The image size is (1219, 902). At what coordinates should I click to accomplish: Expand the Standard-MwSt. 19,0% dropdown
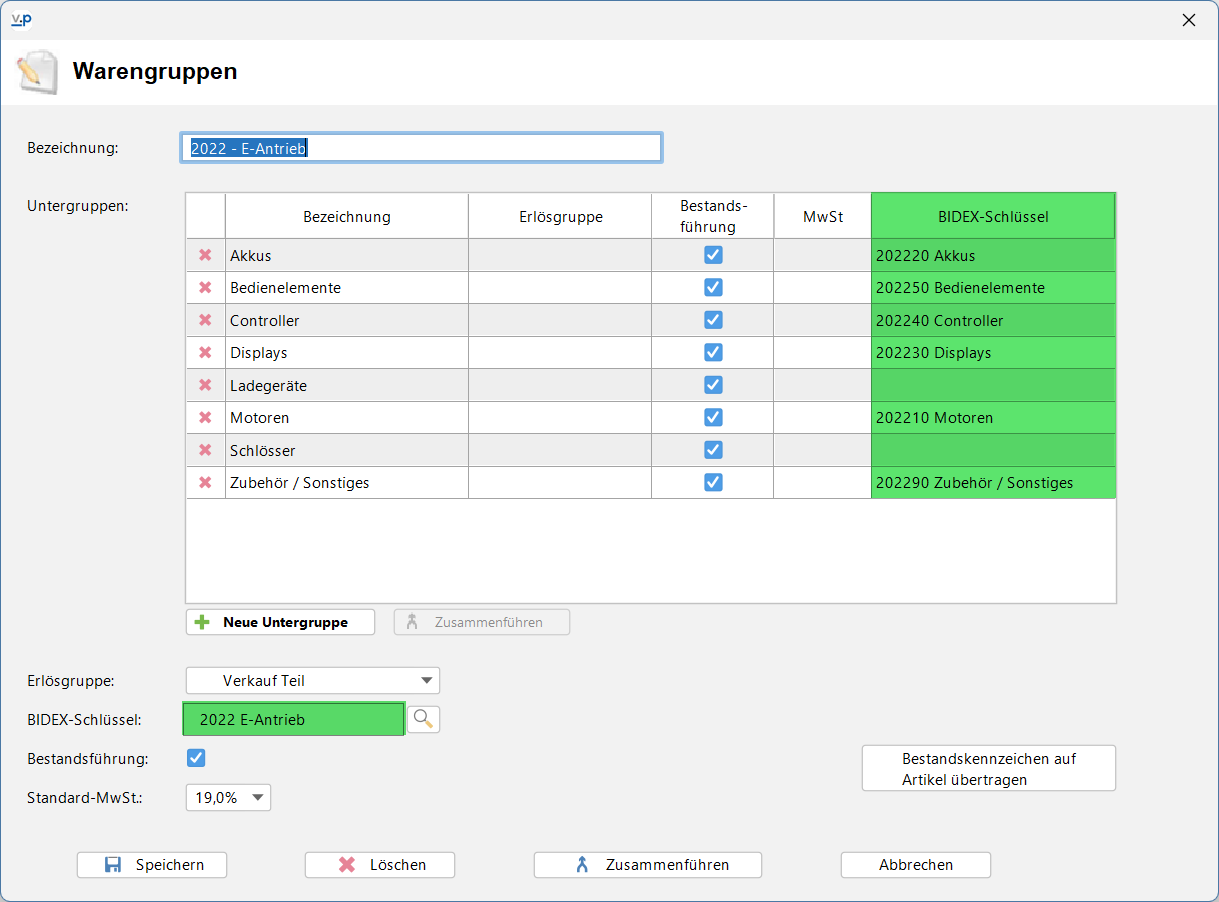coord(228,797)
